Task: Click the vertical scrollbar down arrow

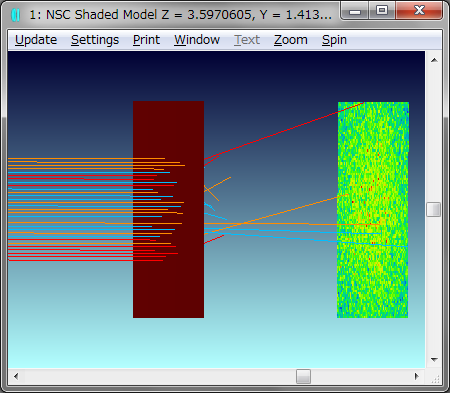Action: (434, 360)
